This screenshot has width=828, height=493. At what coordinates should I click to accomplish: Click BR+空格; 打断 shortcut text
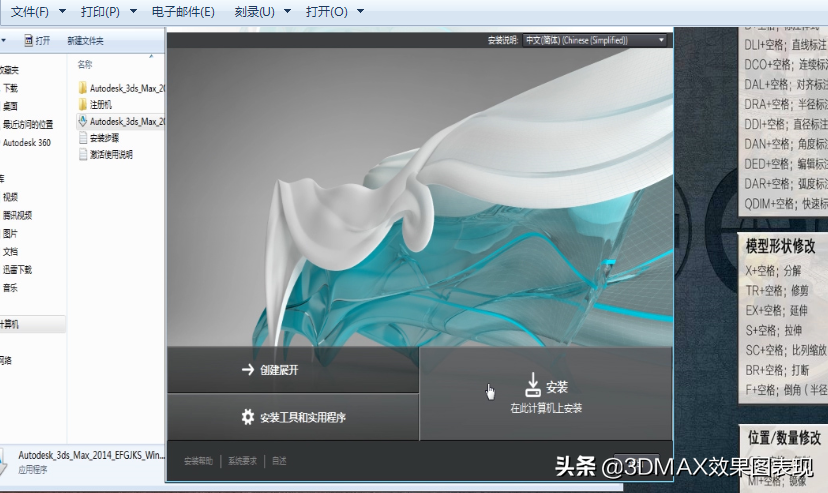pyautogui.click(x=777, y=370)
